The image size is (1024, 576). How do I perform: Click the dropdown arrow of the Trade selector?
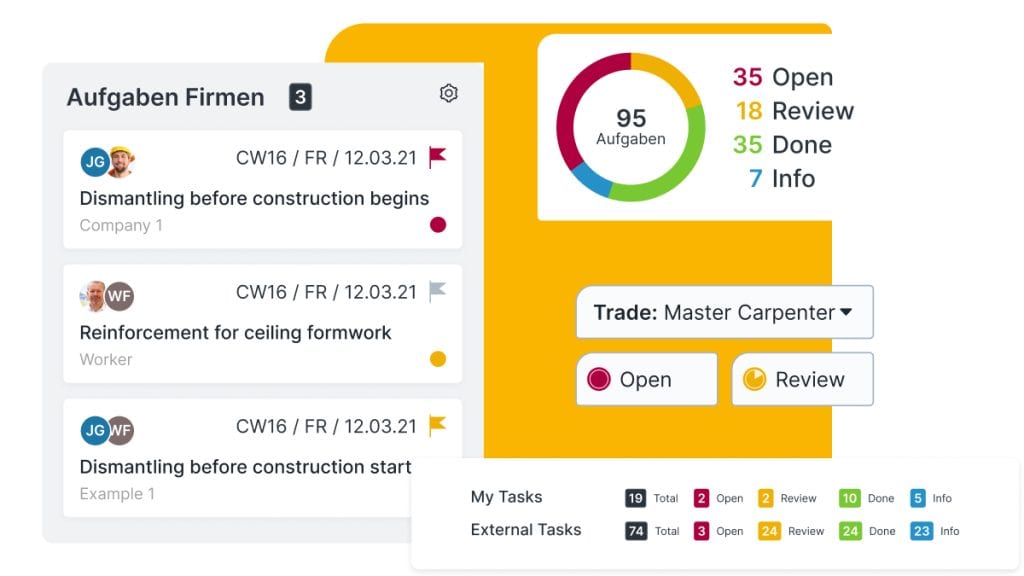click(846, 311)
